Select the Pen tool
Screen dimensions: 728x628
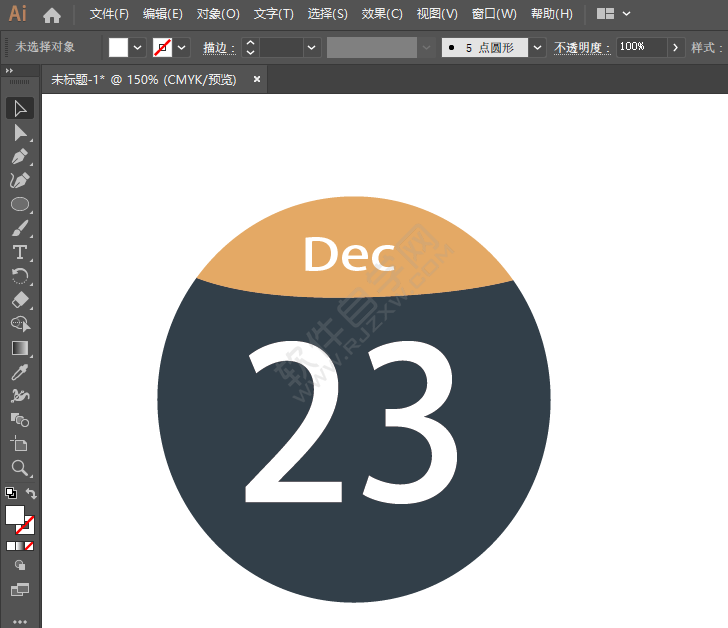tap(20, 157)
